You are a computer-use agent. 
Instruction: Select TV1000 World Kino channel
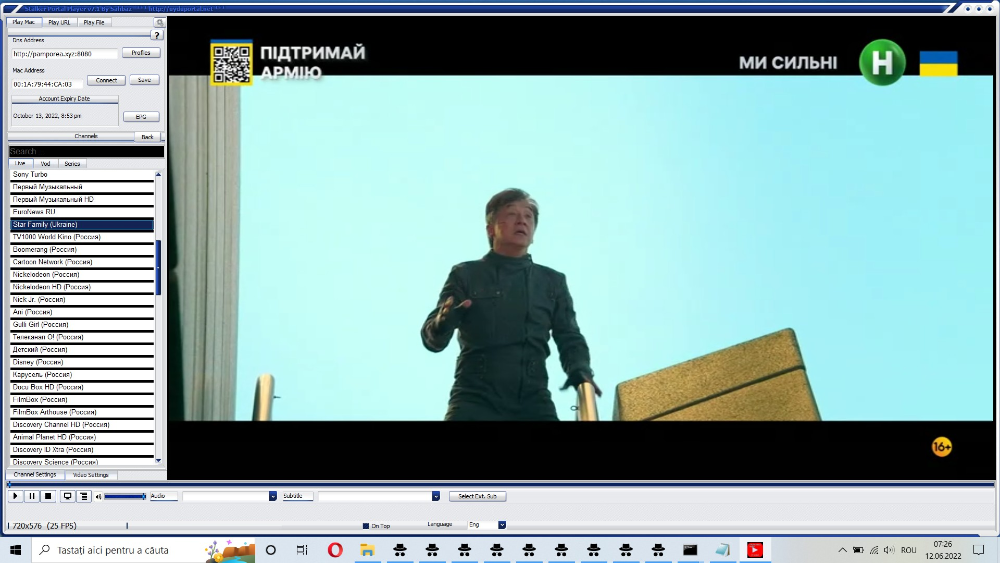82,237
